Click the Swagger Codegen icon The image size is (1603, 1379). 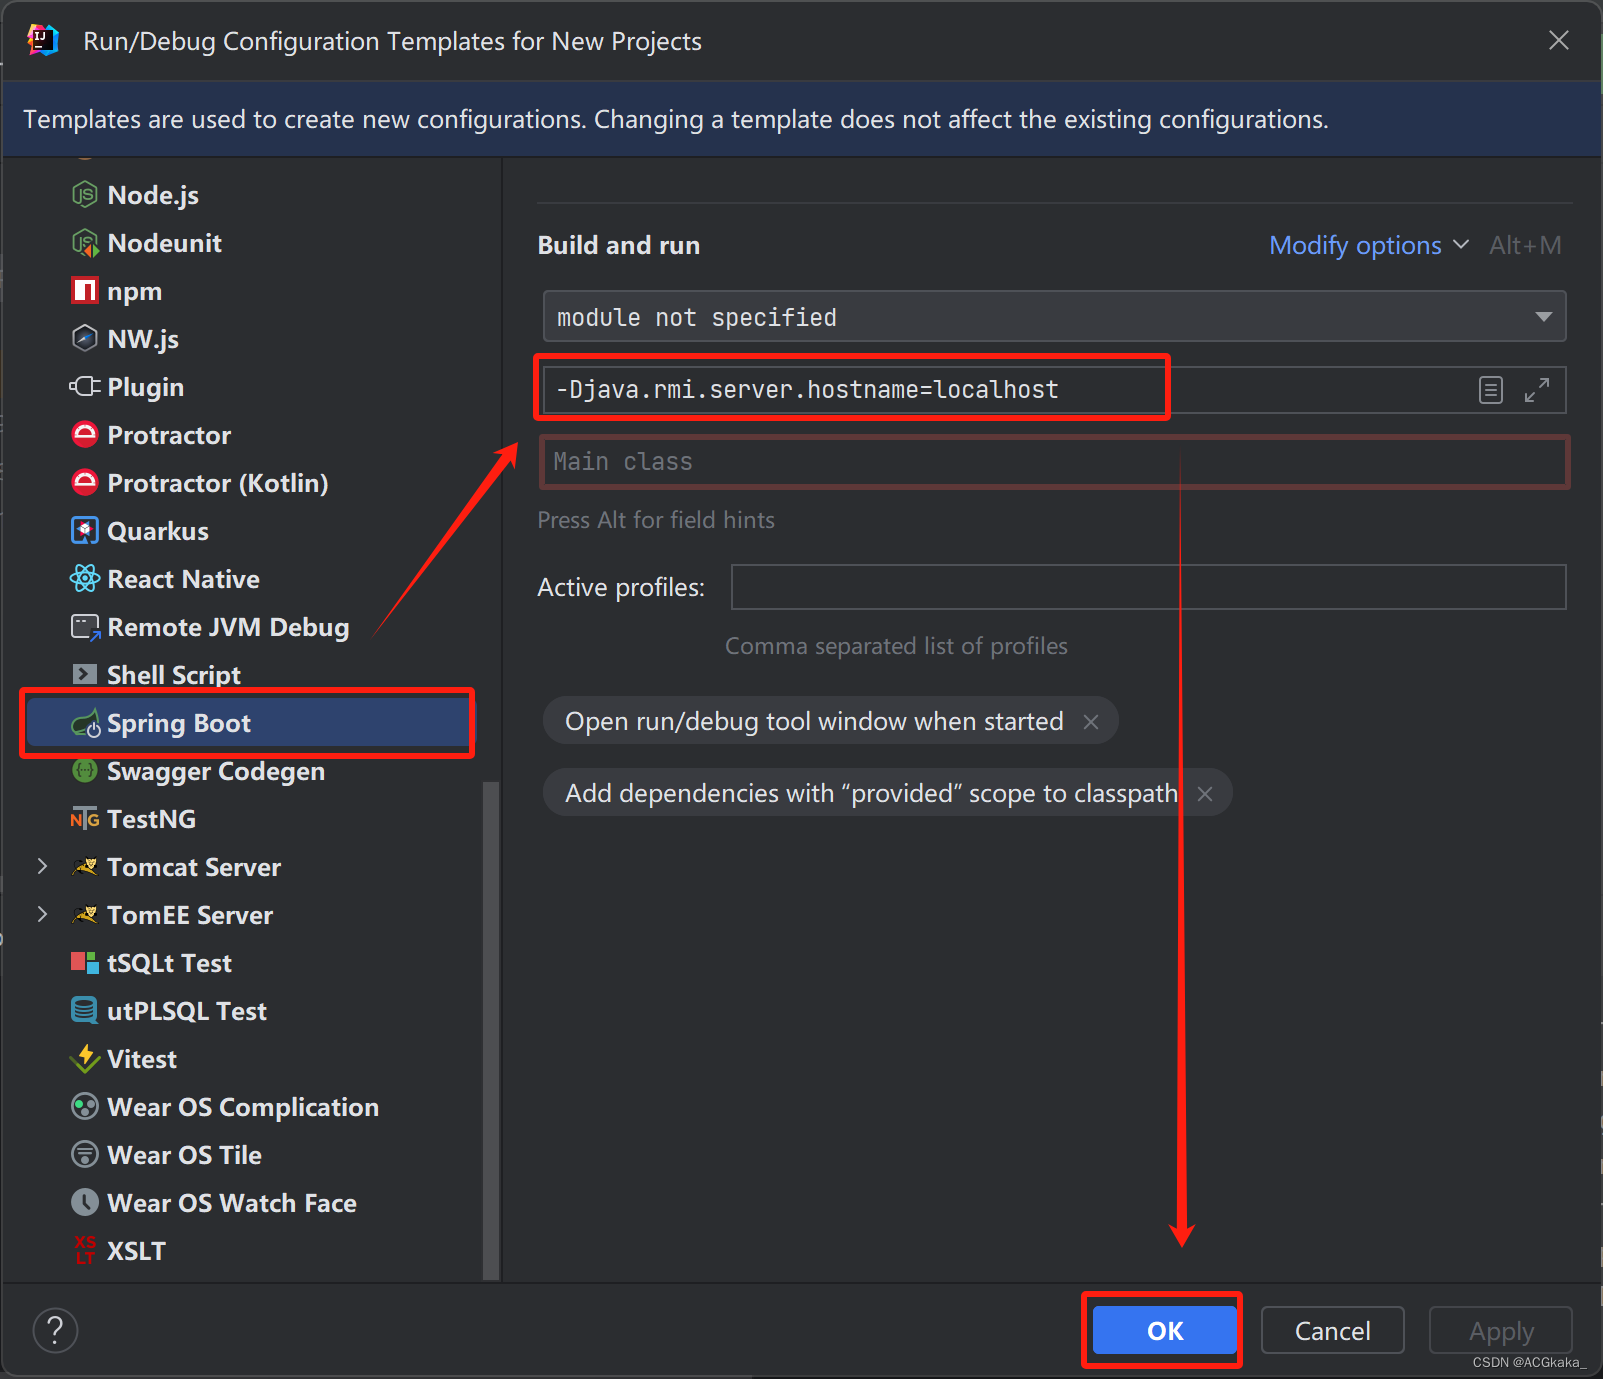(x=85, y=771)
